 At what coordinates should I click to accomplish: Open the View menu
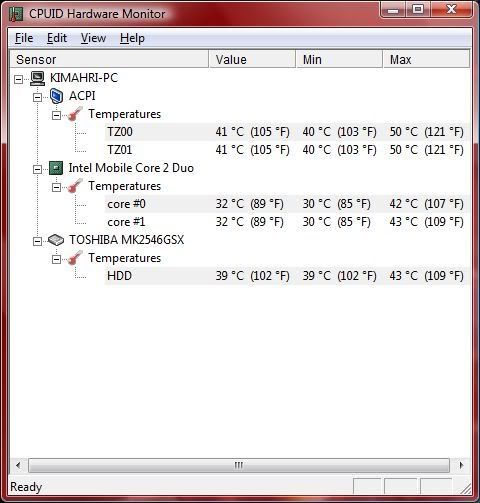pos(93,38)
